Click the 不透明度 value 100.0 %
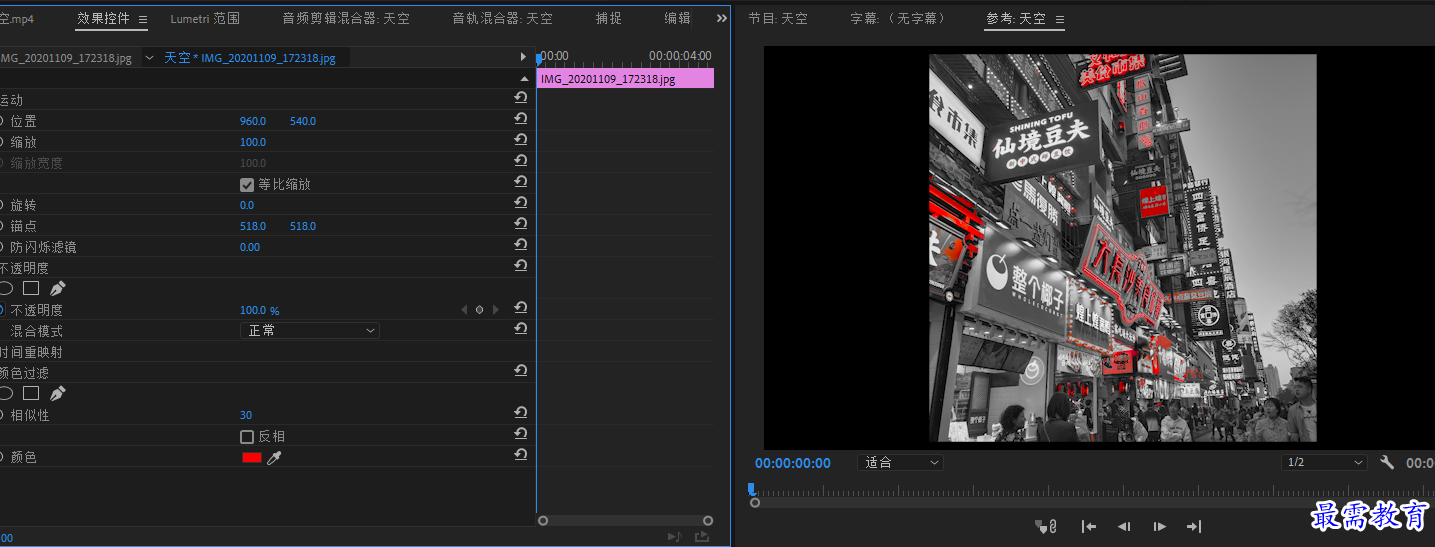 tap(260, 311)
